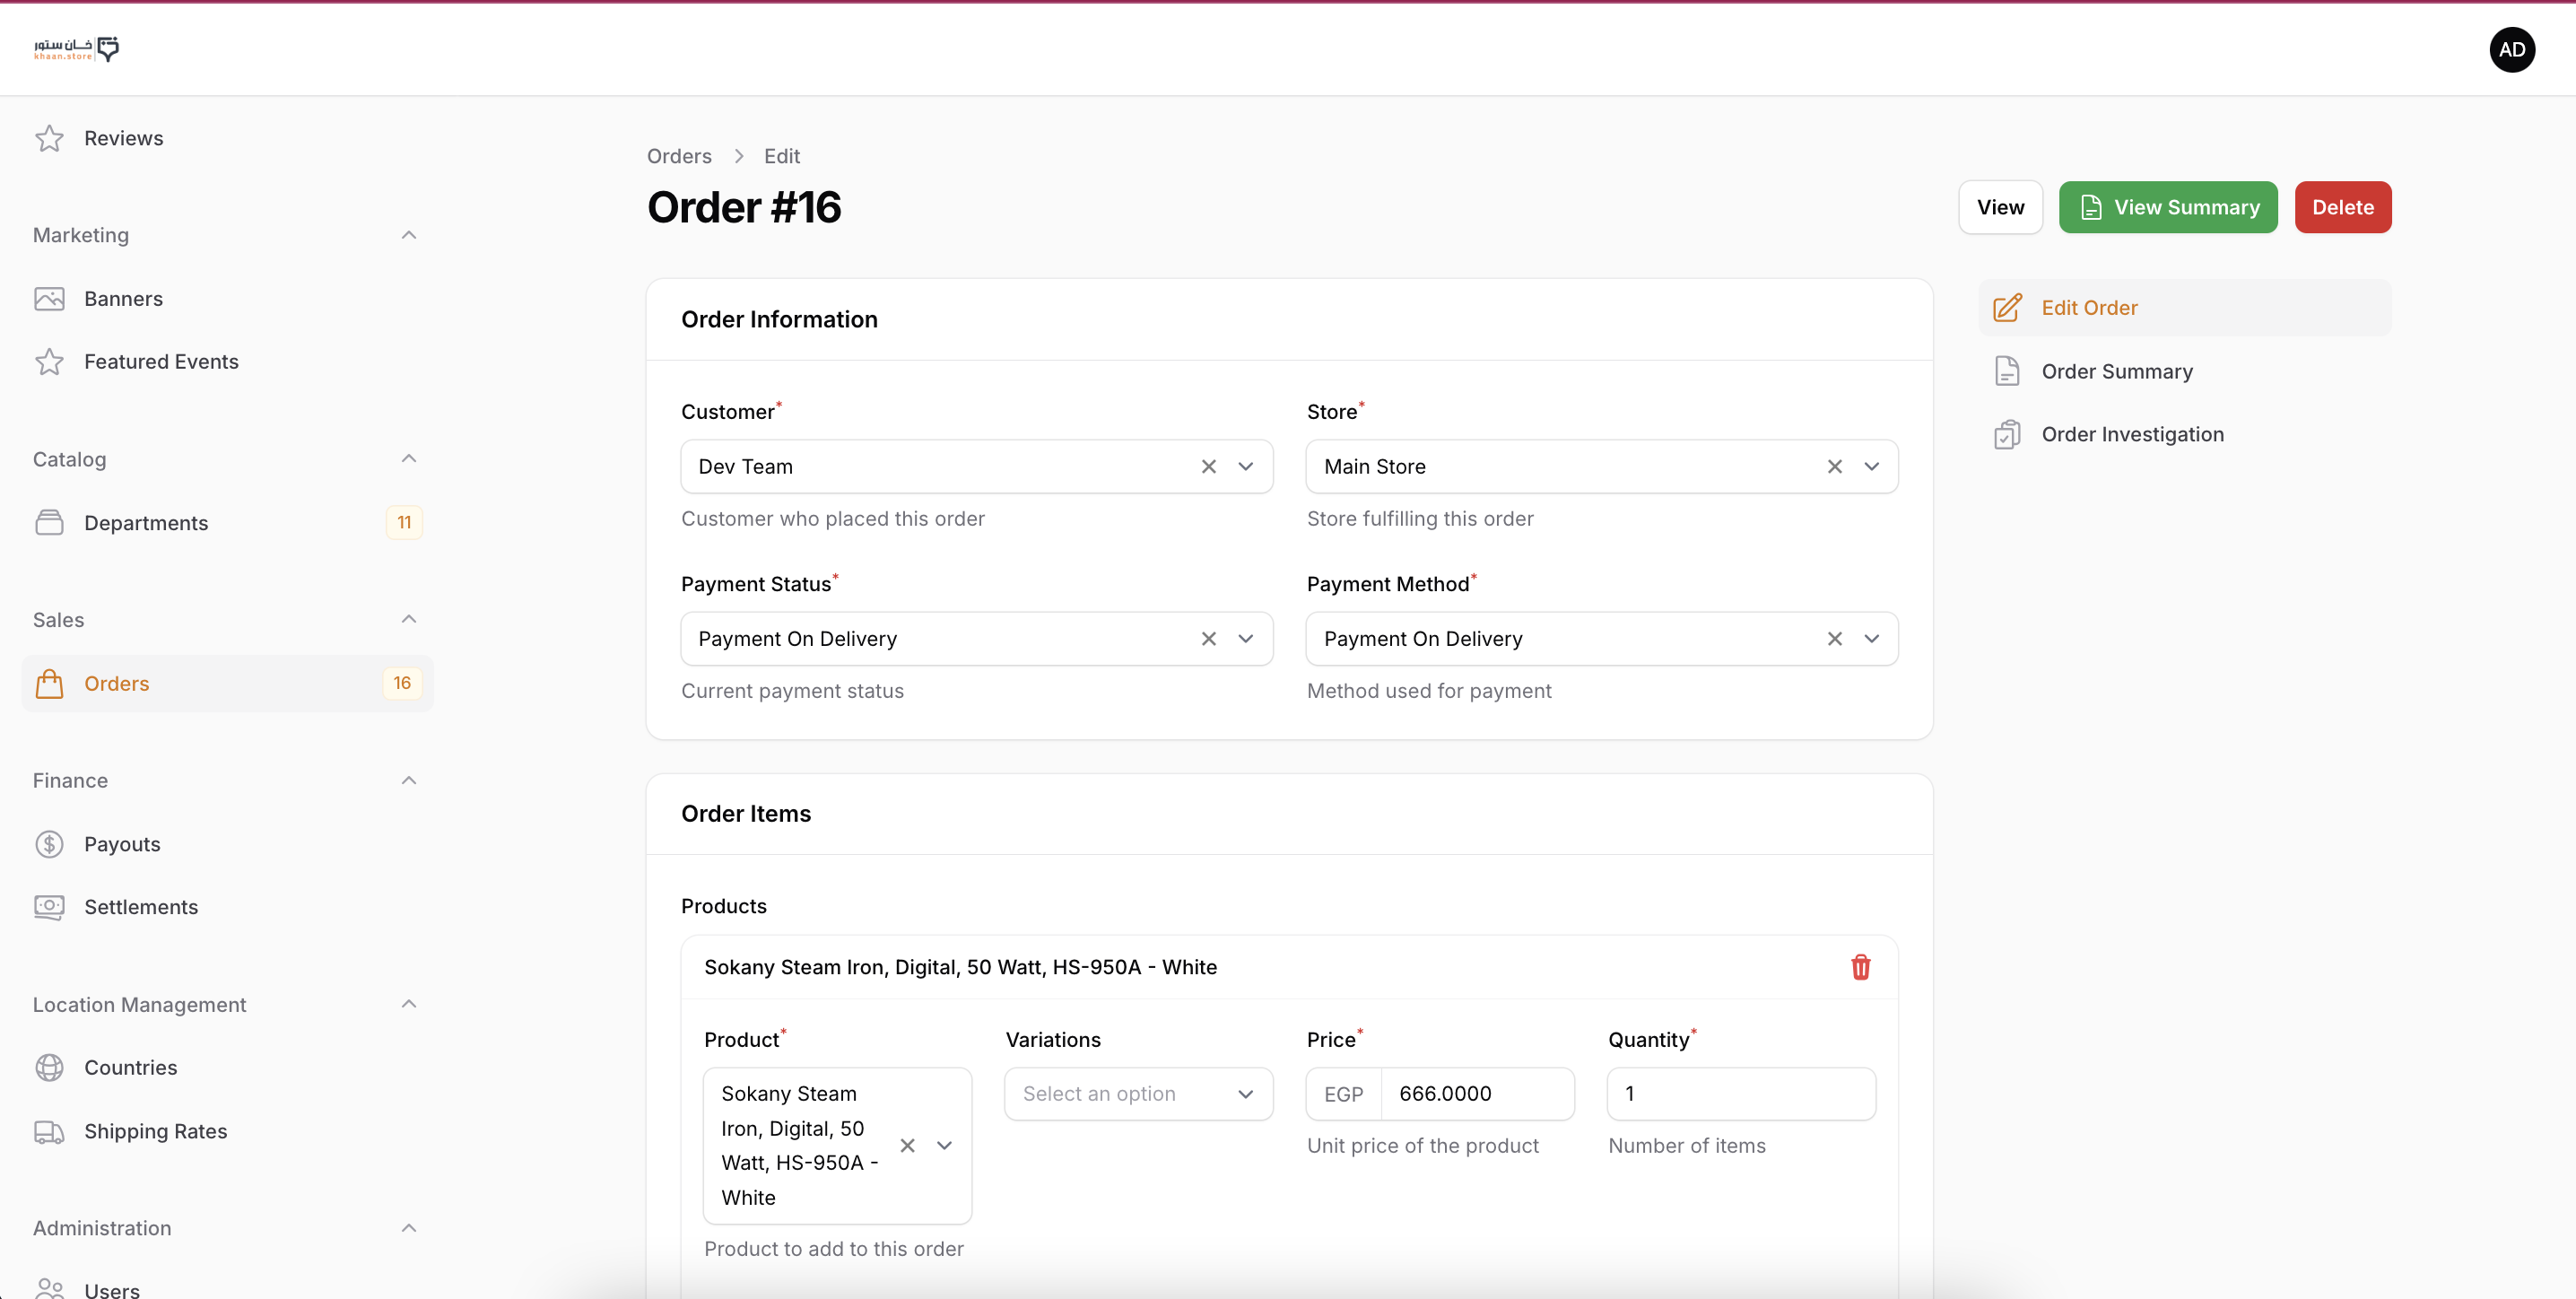This screenshot has height=1299, width=2576.
Task: Expand the Payment Method dropdown
Action: pos(1871,639)
